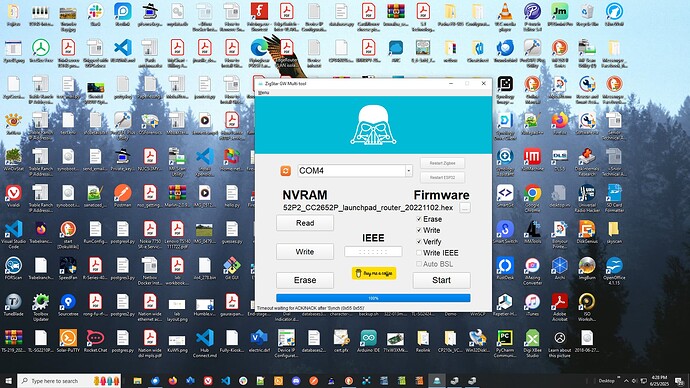Select the Vivaldi browser desktop icon
Viewport: 690px width, 388px height.
click(x=14, y=196)
